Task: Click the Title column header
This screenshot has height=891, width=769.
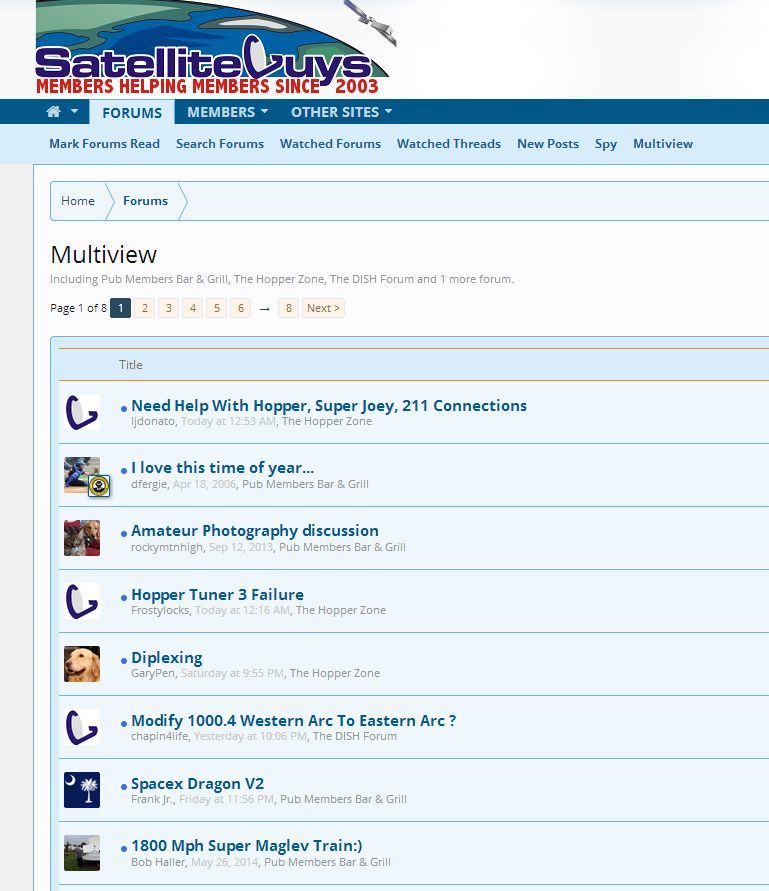Action: click(131, 365)
